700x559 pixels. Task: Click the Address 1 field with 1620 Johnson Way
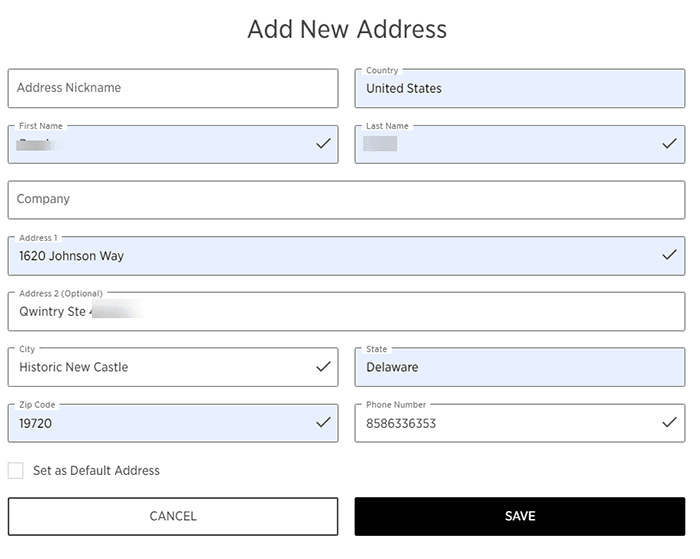[330, 256]
